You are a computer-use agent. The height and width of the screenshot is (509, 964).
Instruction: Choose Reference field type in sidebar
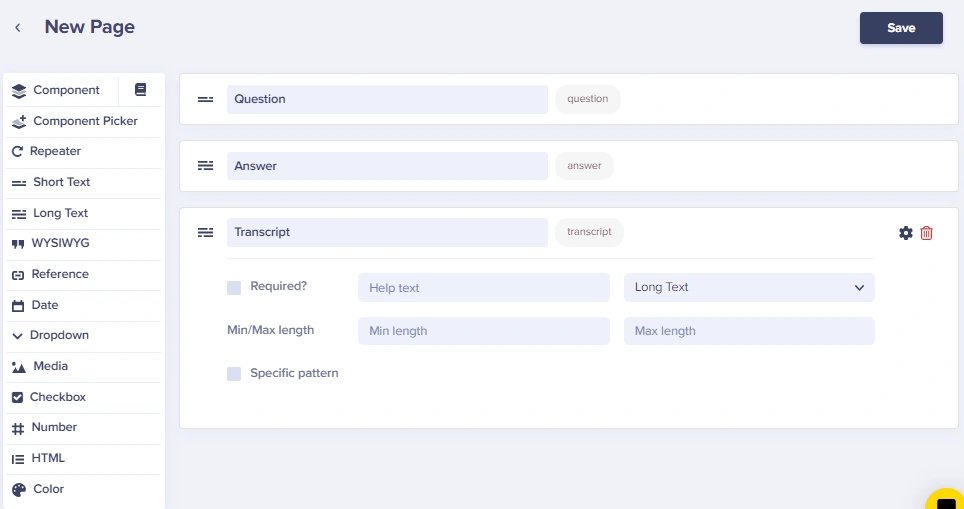coord(84,274)
